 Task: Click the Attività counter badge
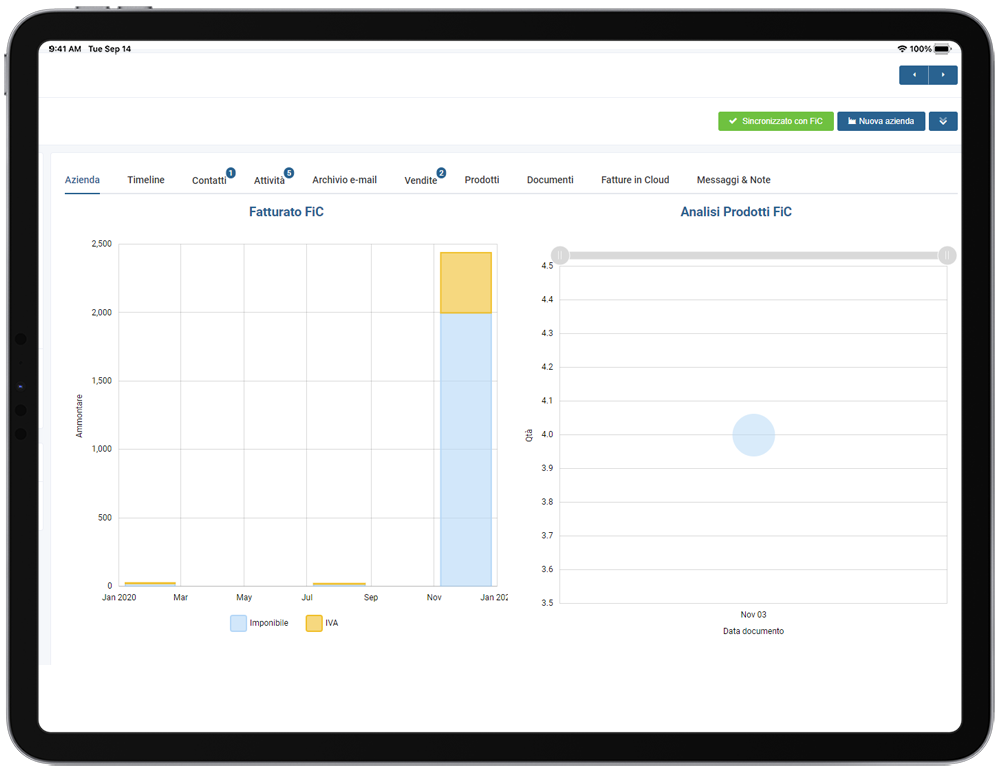pyautogui.click(x=289, y=173)
